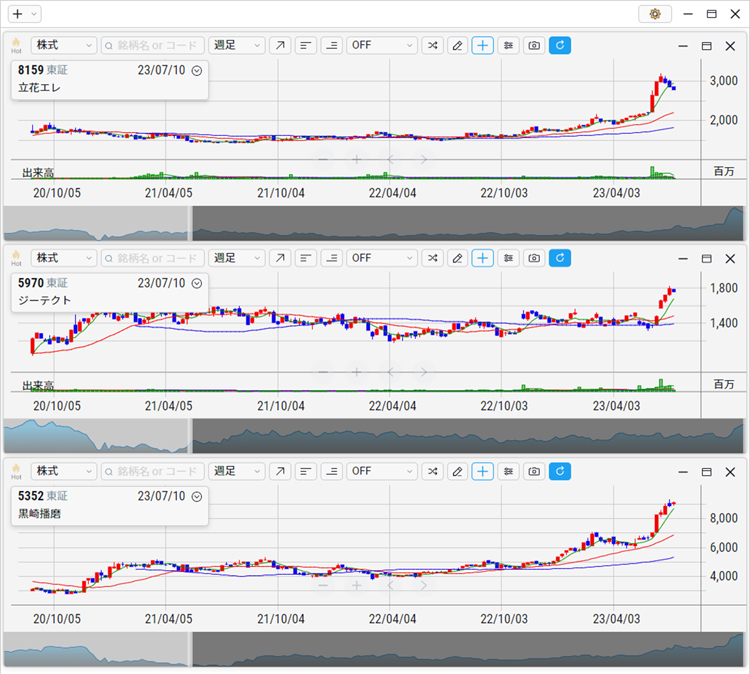The height and width of the screenshot is (674, 750).
Task: Click the shuffle compare icon in middle chart
Action: tap(432, 258)
